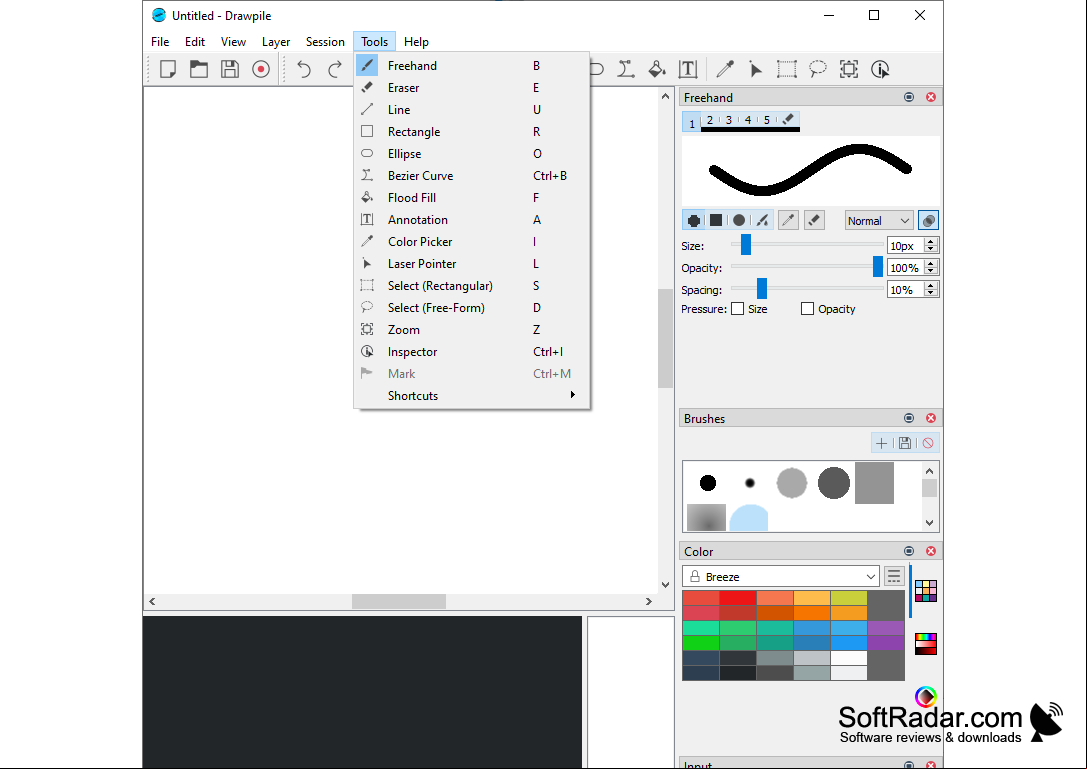Viewport: 1087px width, 769px height.
Task: Float the Color dock panel
Action: (x=909, y=551)
